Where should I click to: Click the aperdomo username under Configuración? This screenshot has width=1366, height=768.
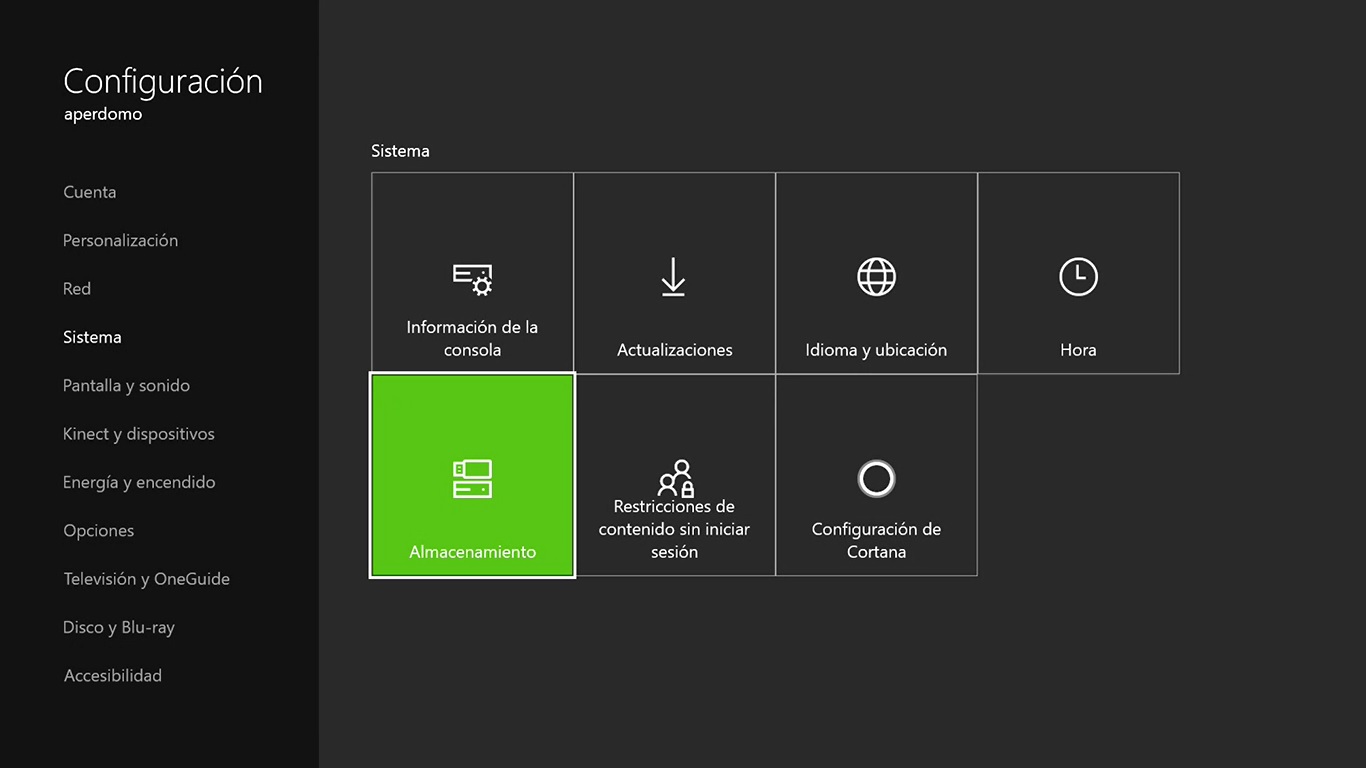[103, 114]
